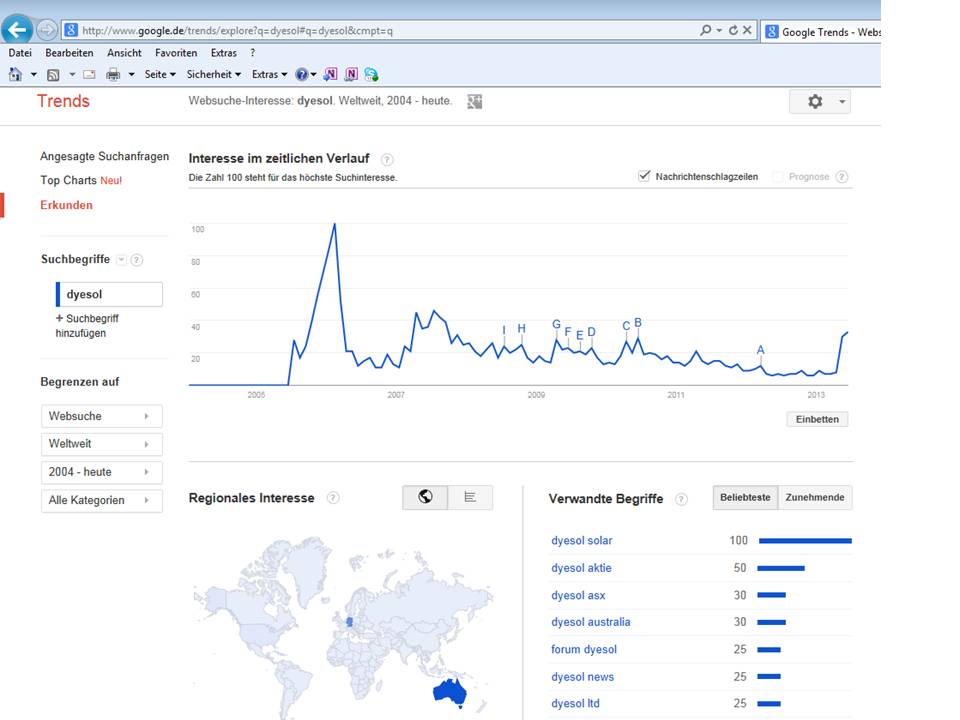Open the RSS feeds dropdown arrow
The height and width of the screenshot is (720, 960).
72,75
